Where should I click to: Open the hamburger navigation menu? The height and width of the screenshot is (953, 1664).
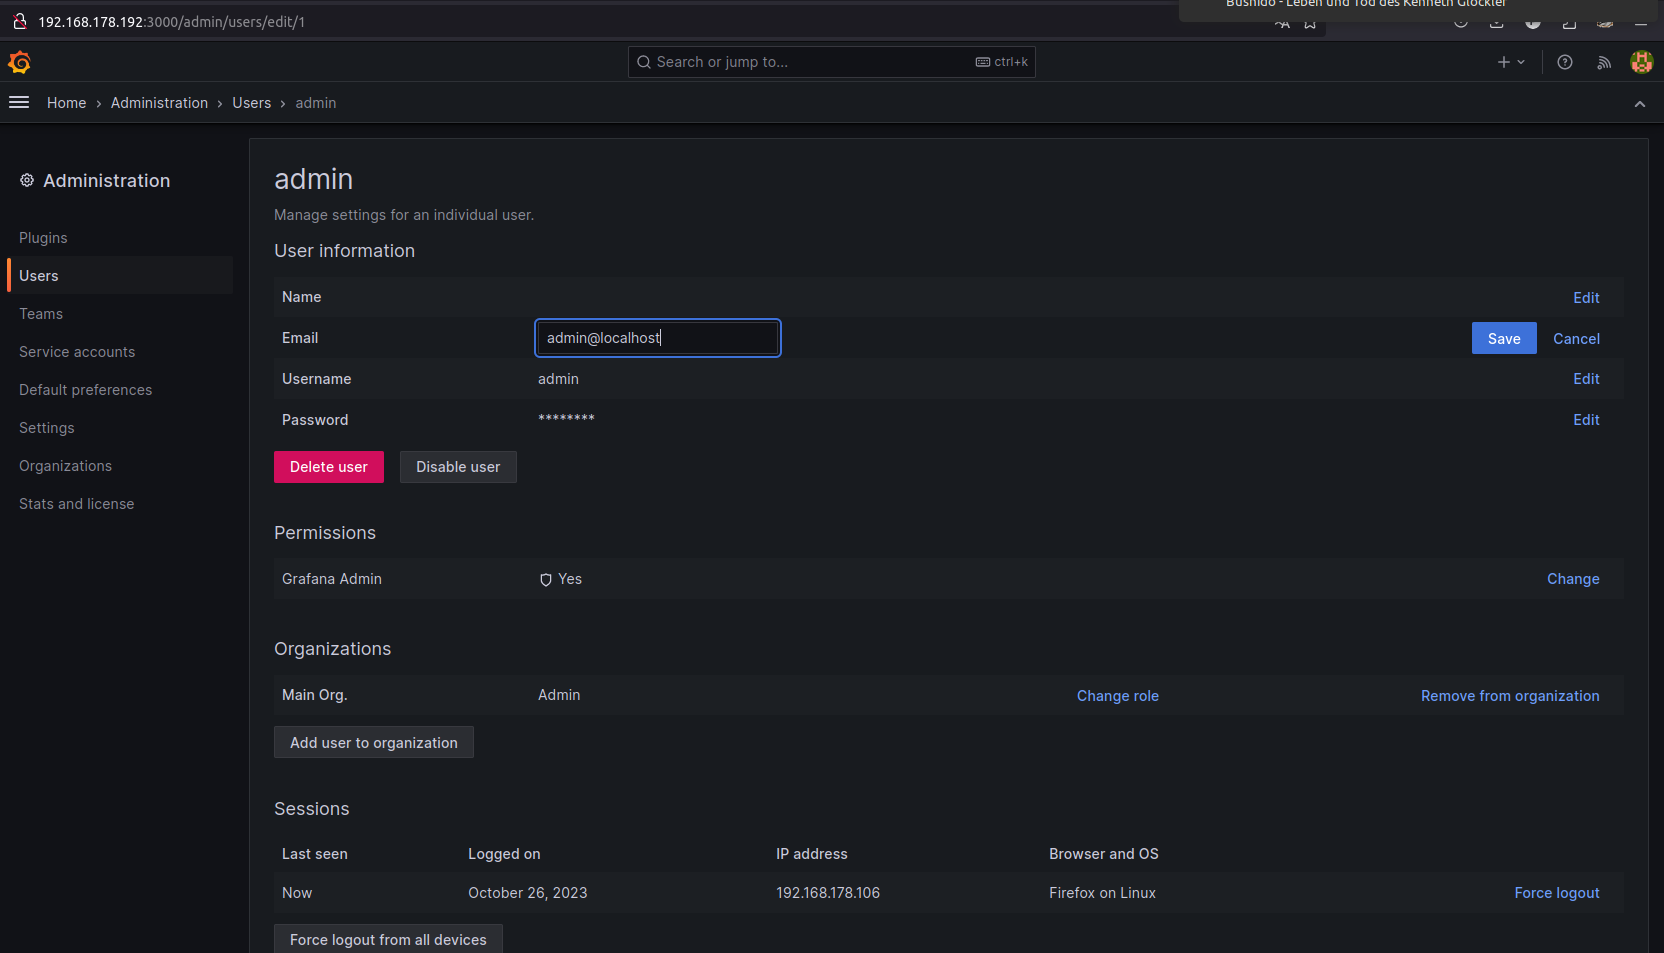click(x=19, y=103)
